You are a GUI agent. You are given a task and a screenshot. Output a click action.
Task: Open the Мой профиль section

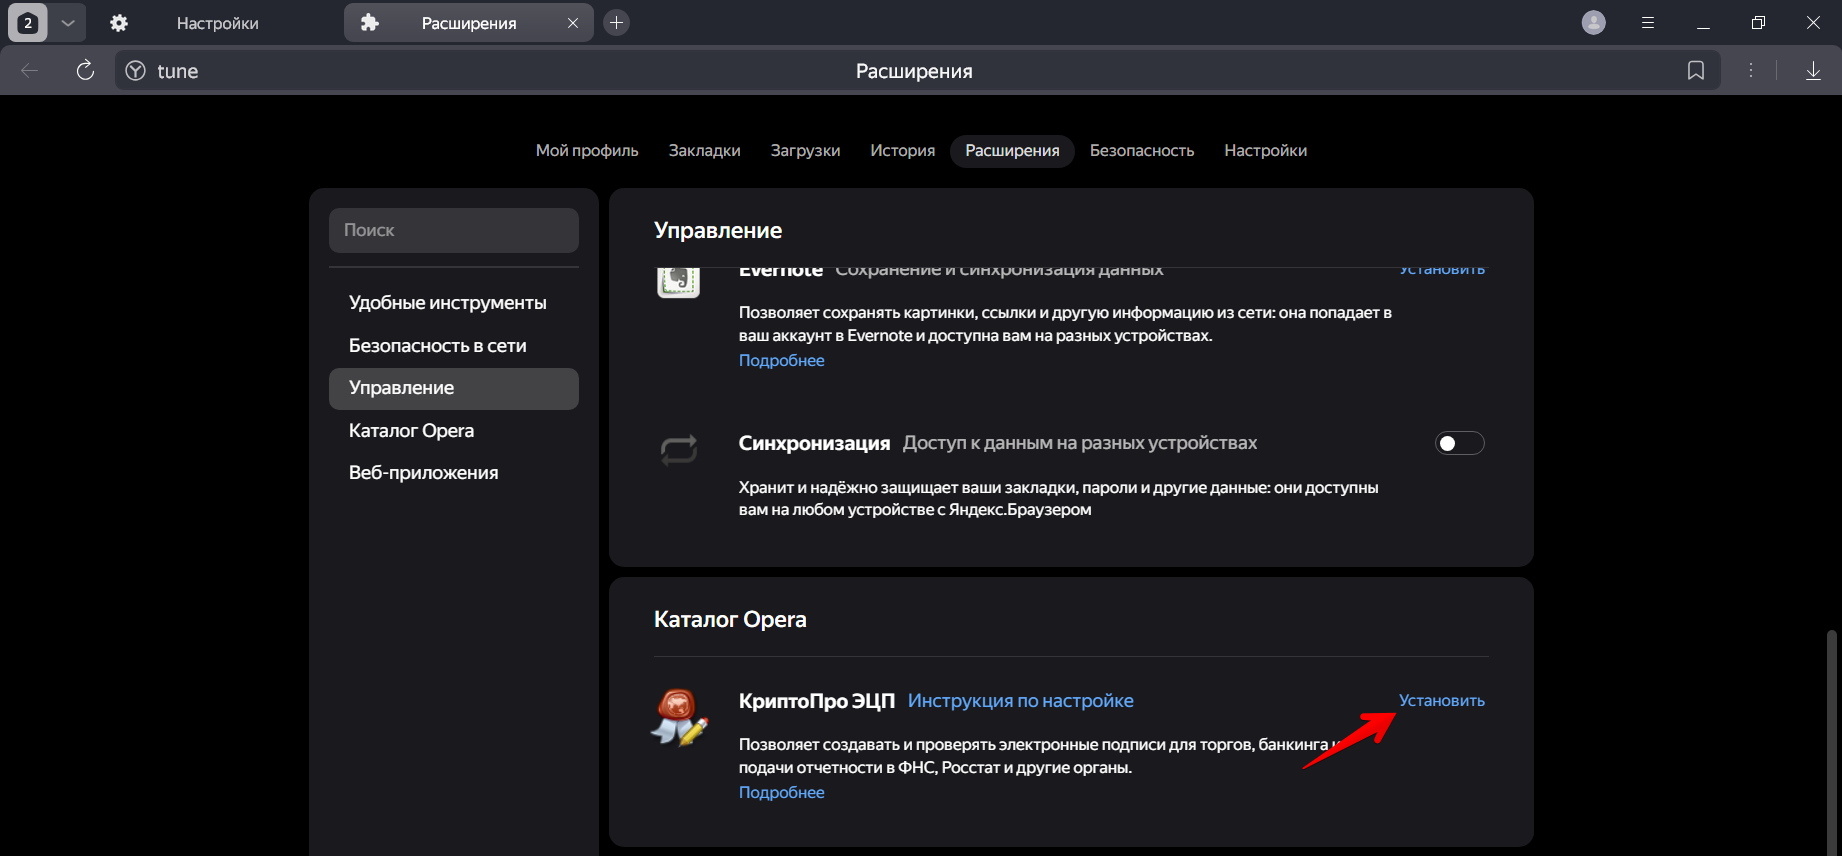(587, 150)
